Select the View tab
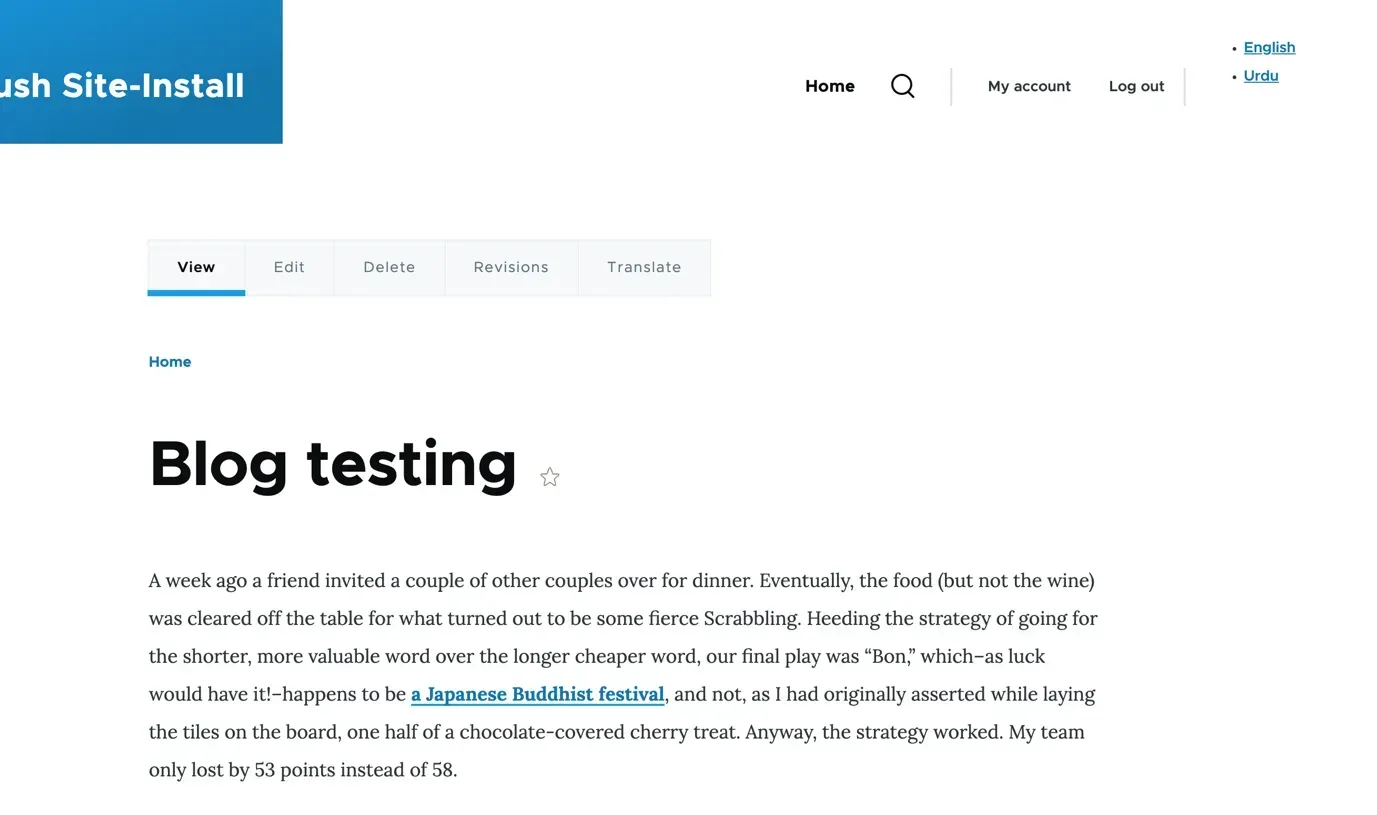The image size is (1377, 815). 196,267
